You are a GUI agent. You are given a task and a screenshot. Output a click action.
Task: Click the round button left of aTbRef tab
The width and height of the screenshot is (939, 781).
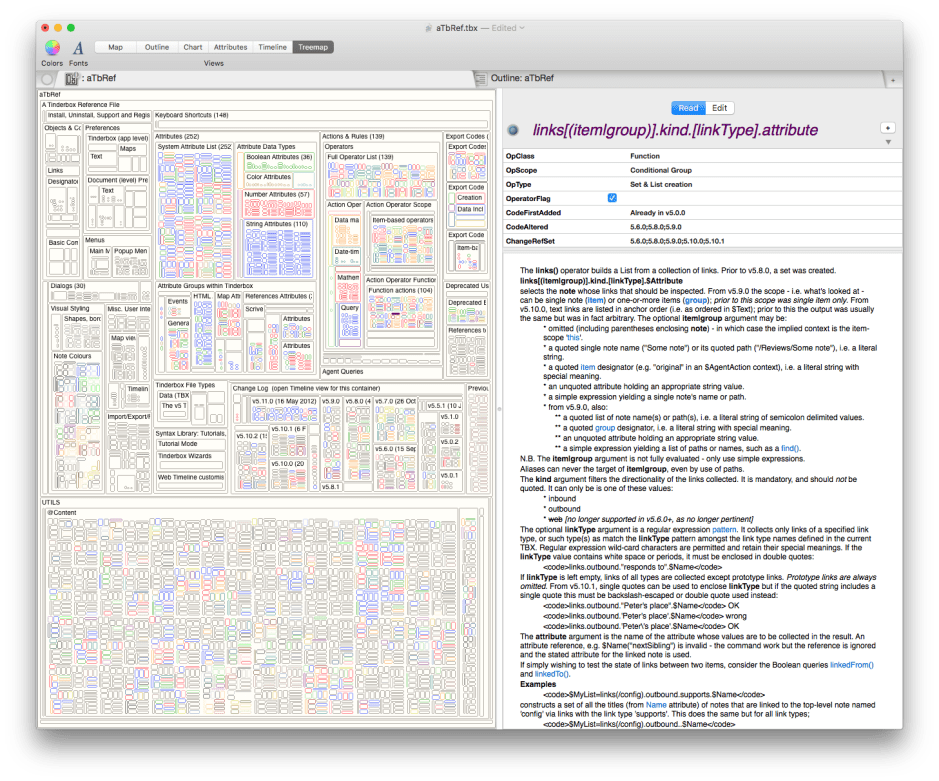click(48, 78)
